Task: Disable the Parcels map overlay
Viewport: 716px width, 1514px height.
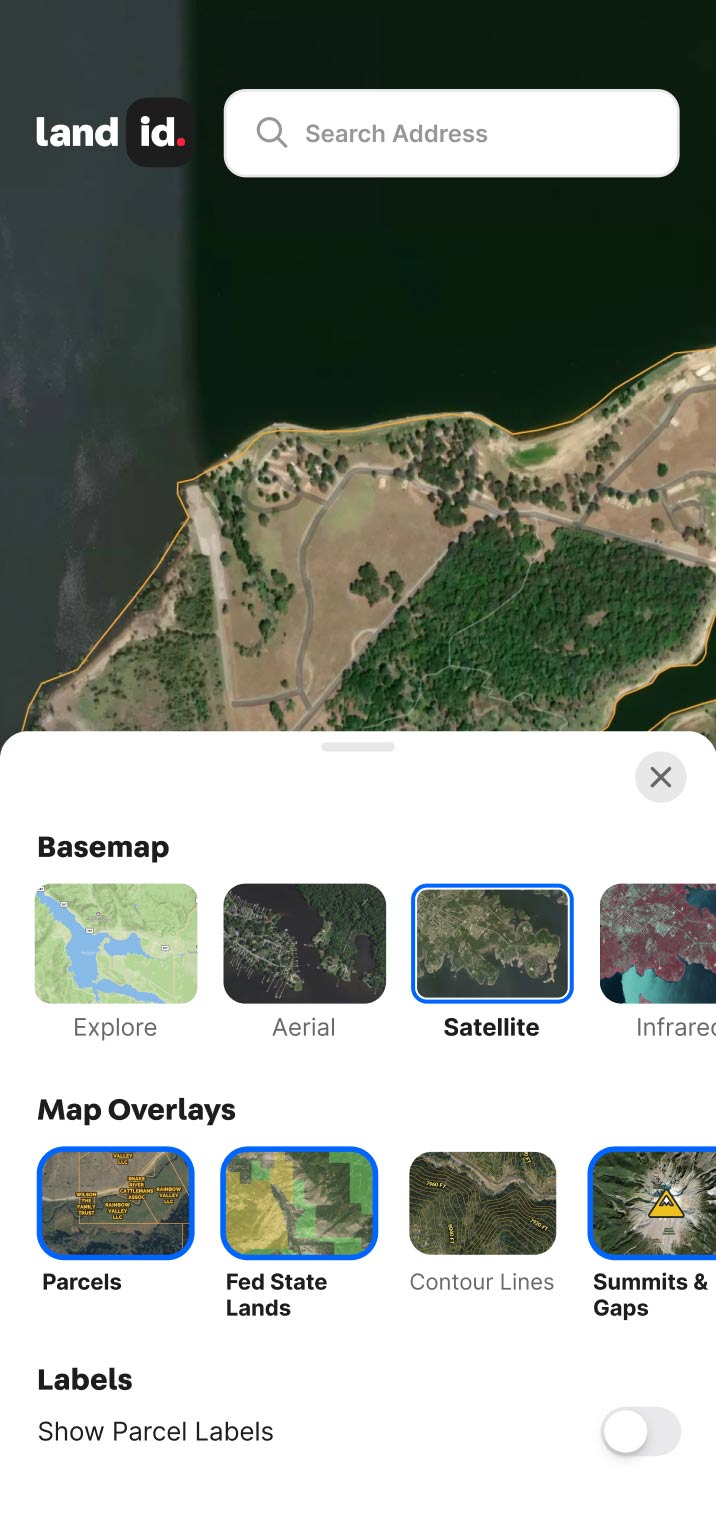Action: 116,1203
